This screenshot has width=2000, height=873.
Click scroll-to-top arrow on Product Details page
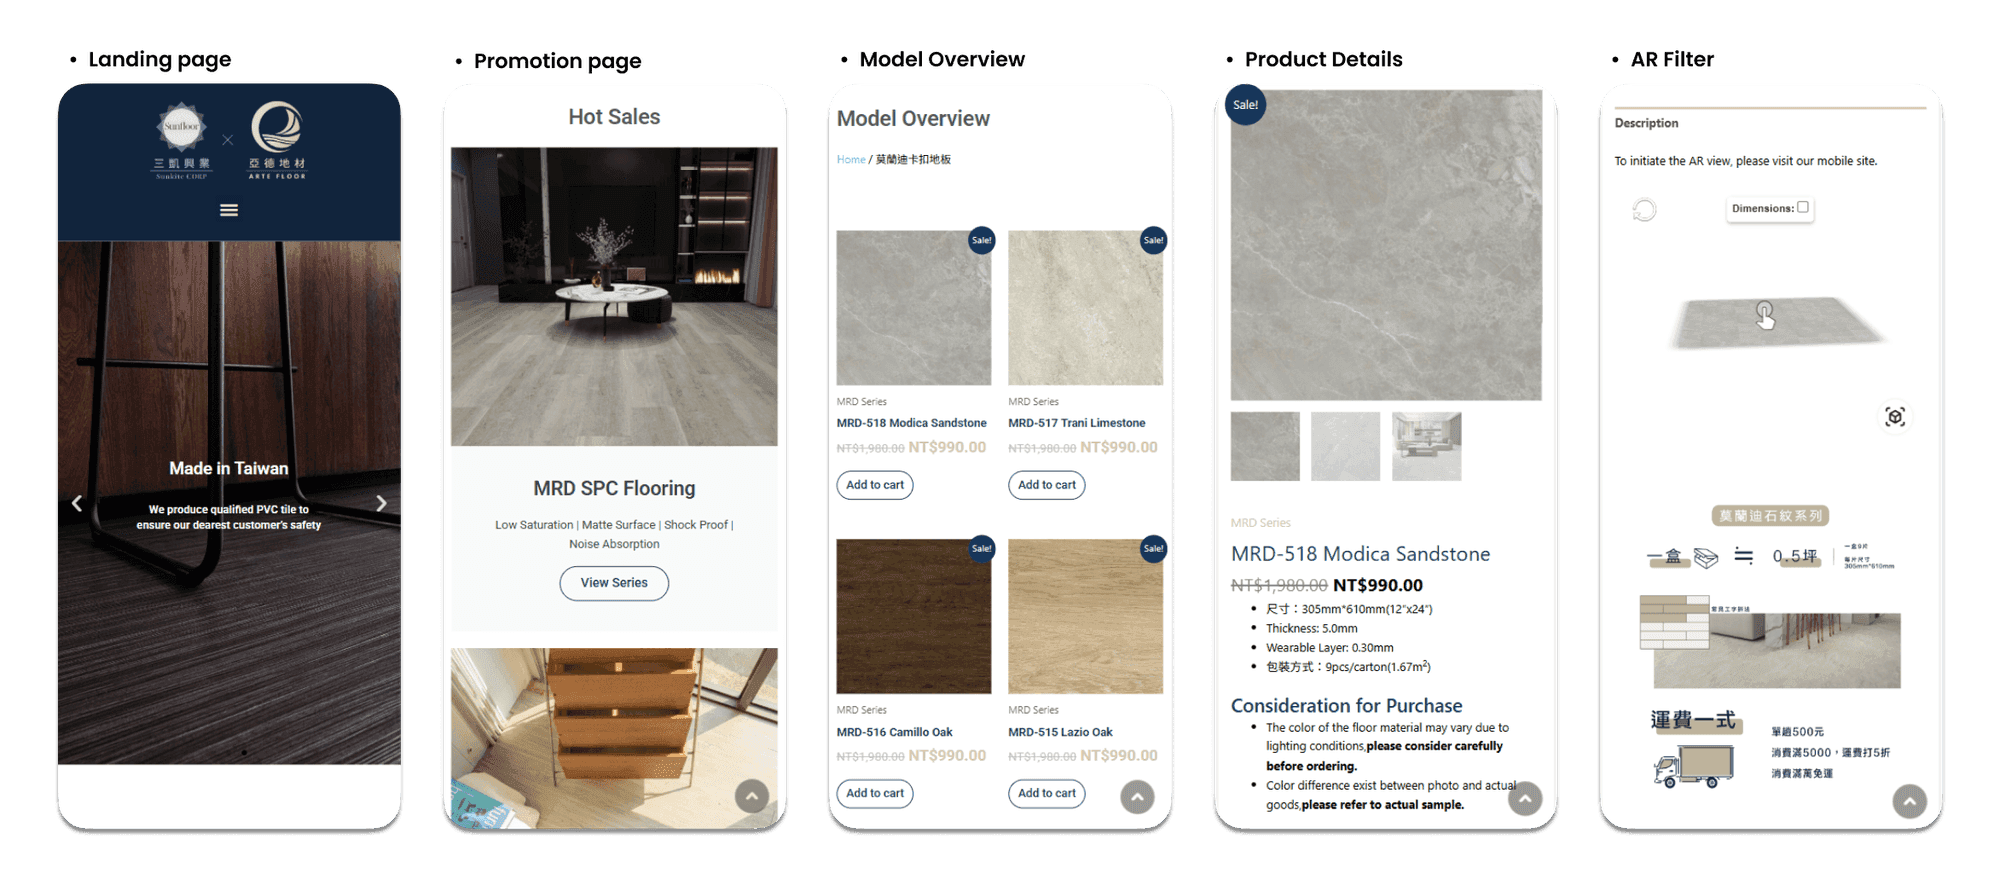[1525, 798]
